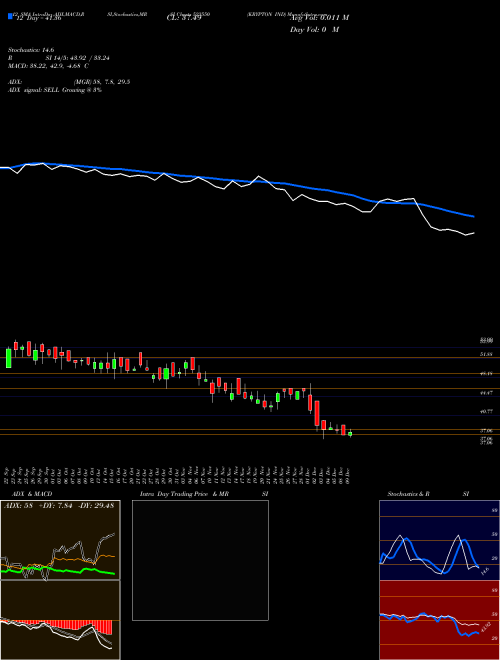
Task: Click the Avg Vol 0.011 M text
Action: tap(319, 18)
